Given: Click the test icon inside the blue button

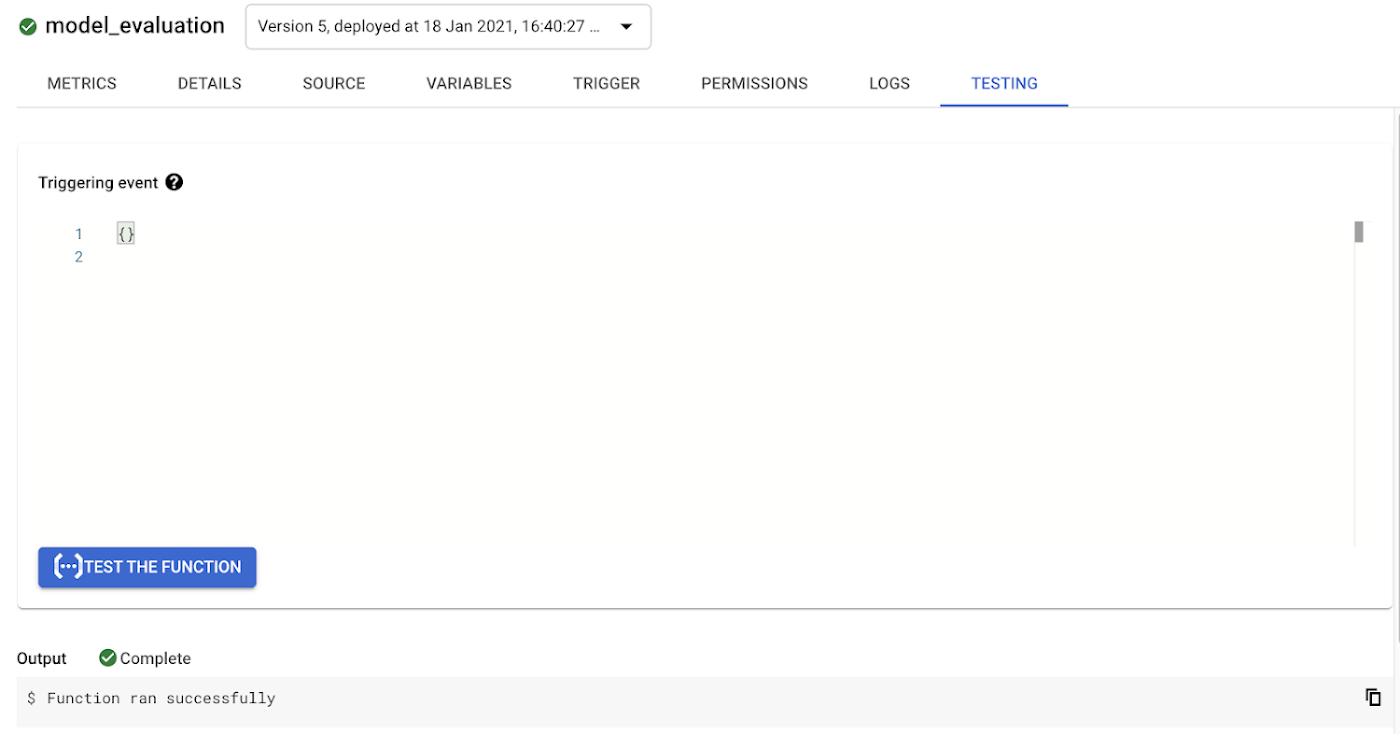Looking at the screenshot, I should click(x=66, y=567).
